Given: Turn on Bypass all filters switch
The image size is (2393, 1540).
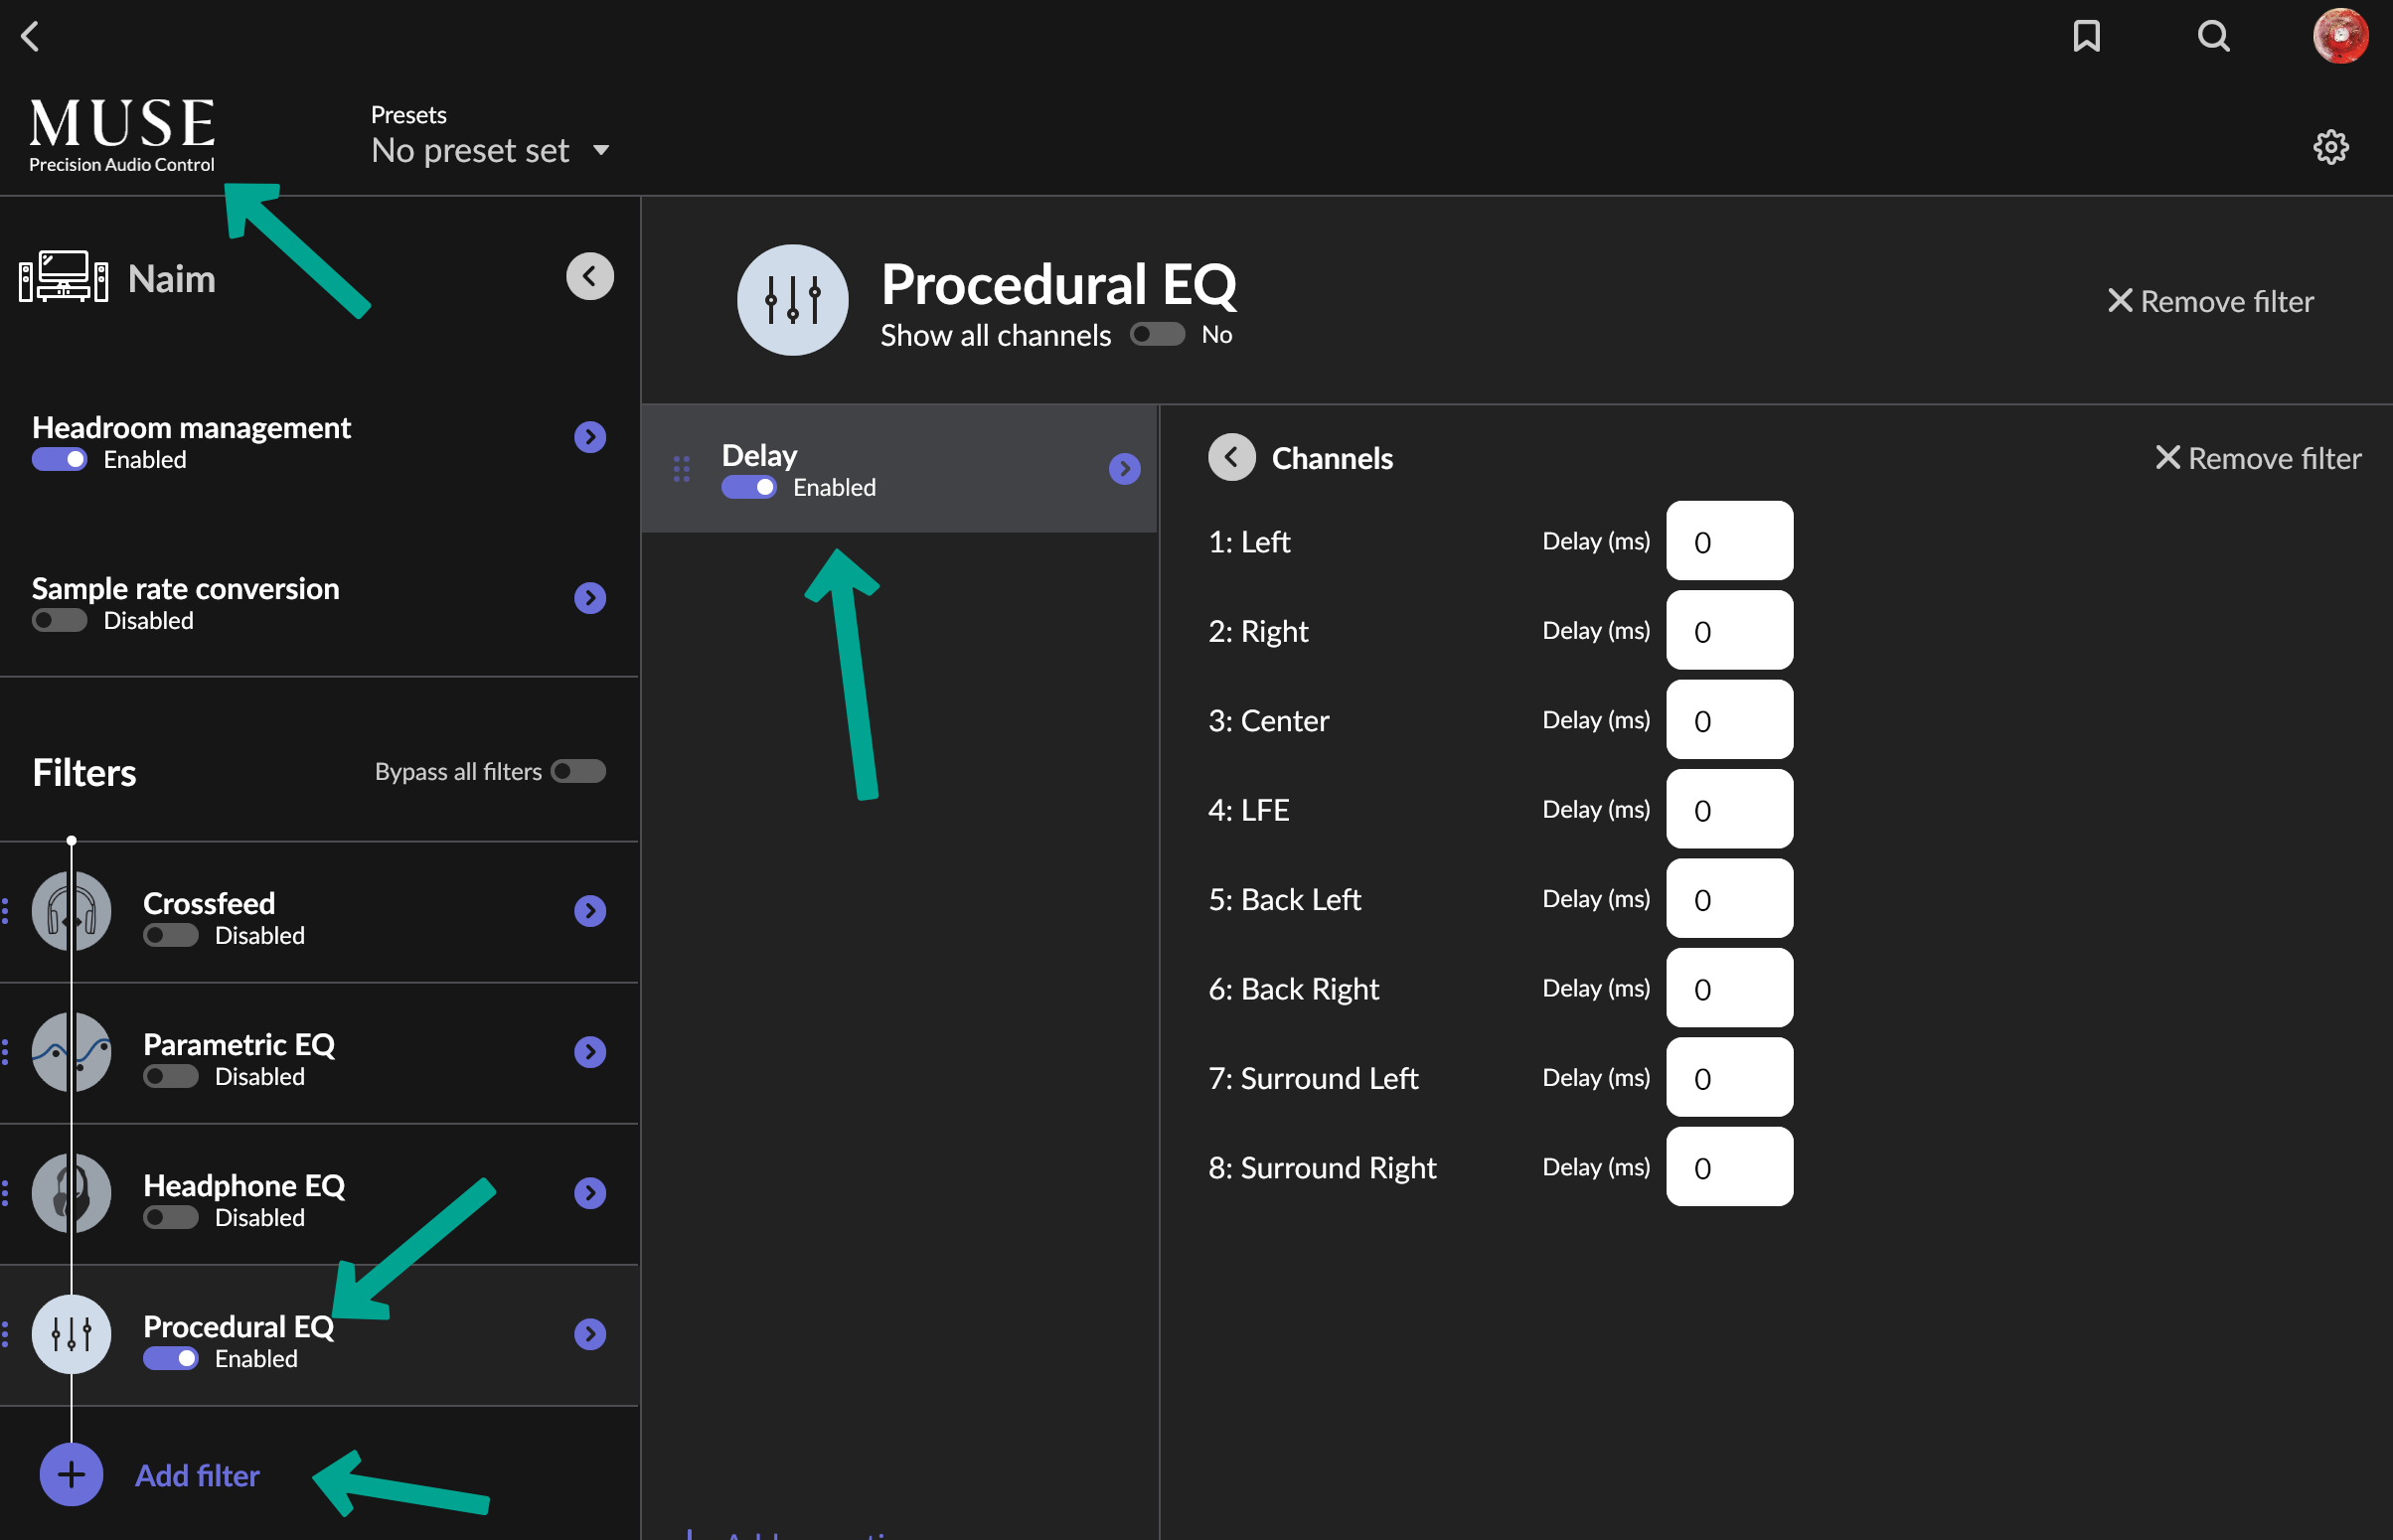Looking at the screenshot, I should point(578,771).
